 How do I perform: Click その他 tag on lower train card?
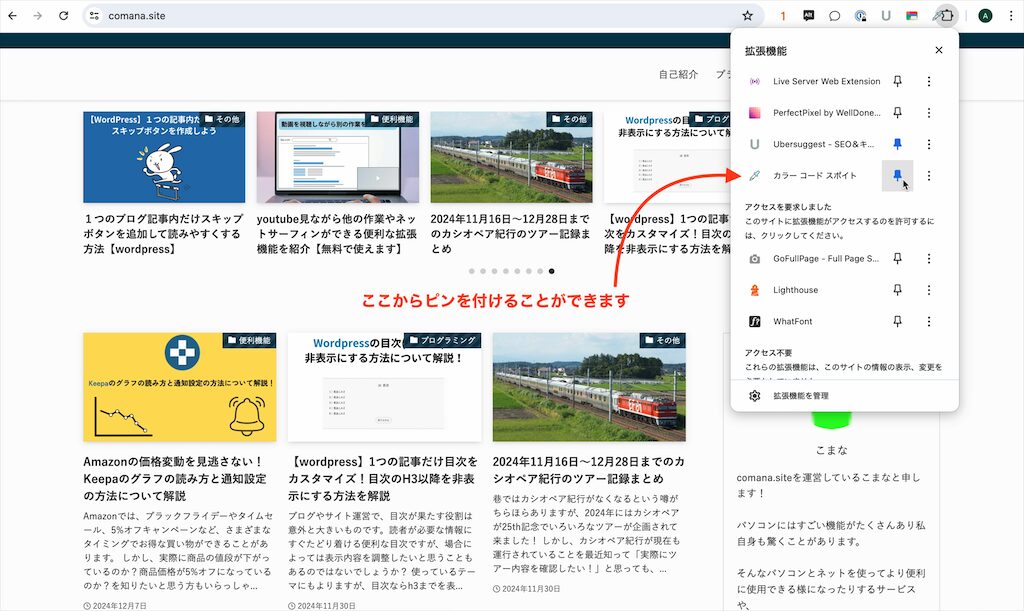pyautogui.click(x=662, y=340)
